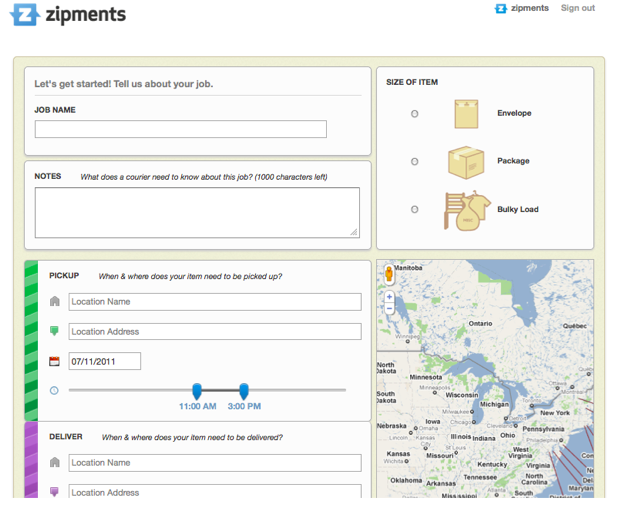The image size is (619, 505).
Task: Click the pickup calendar icon
Action: 54,361
